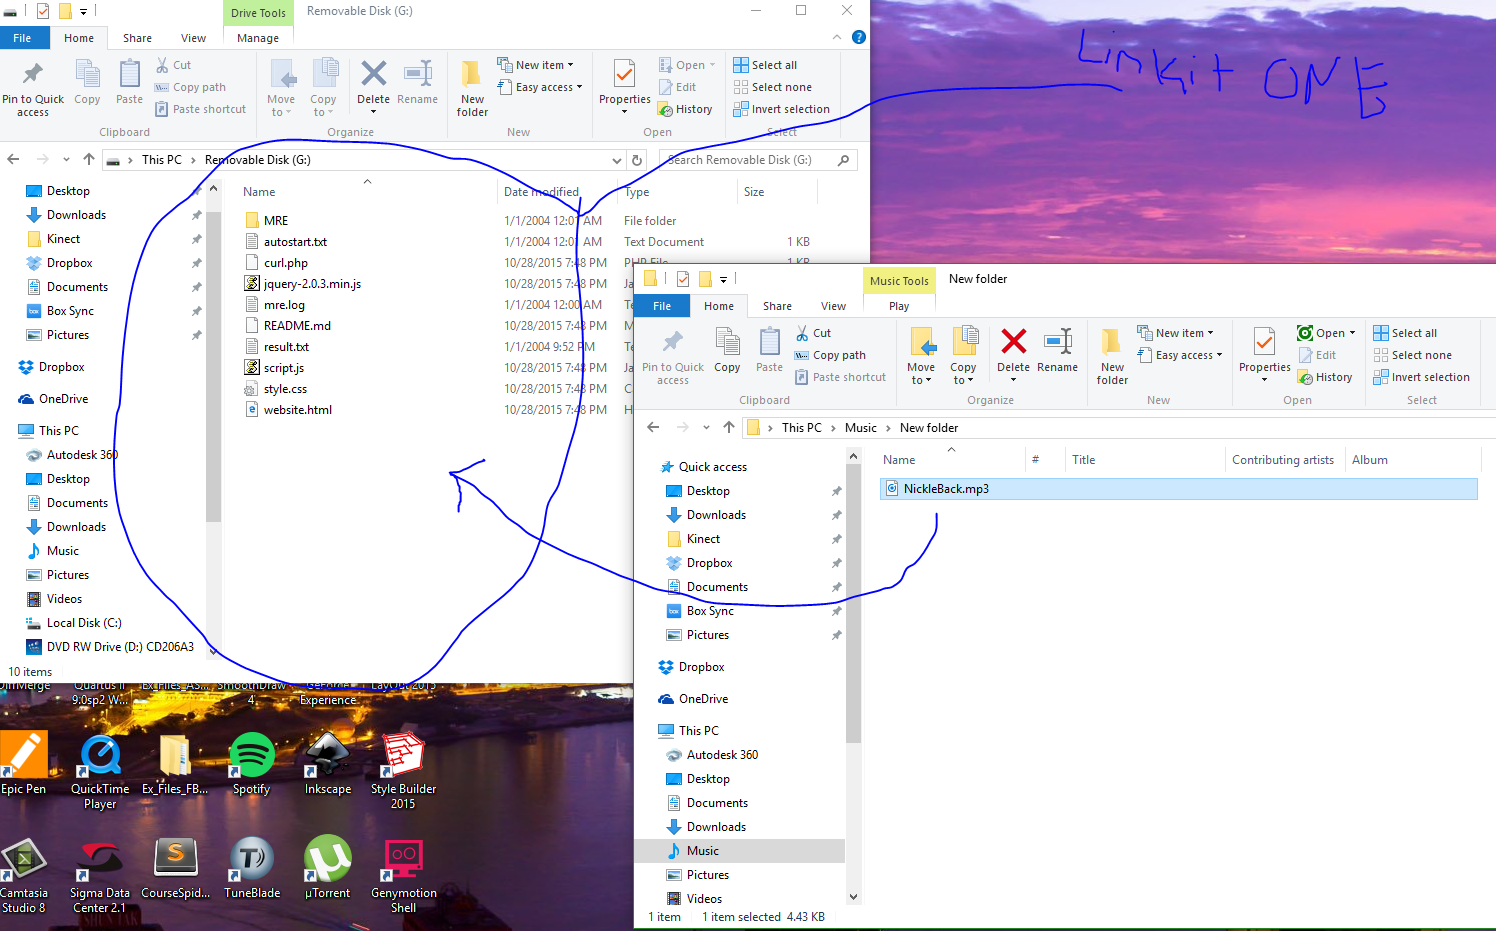Click Cut in New folder window ribbon
1496x931 pixels.
click(813, 333)
